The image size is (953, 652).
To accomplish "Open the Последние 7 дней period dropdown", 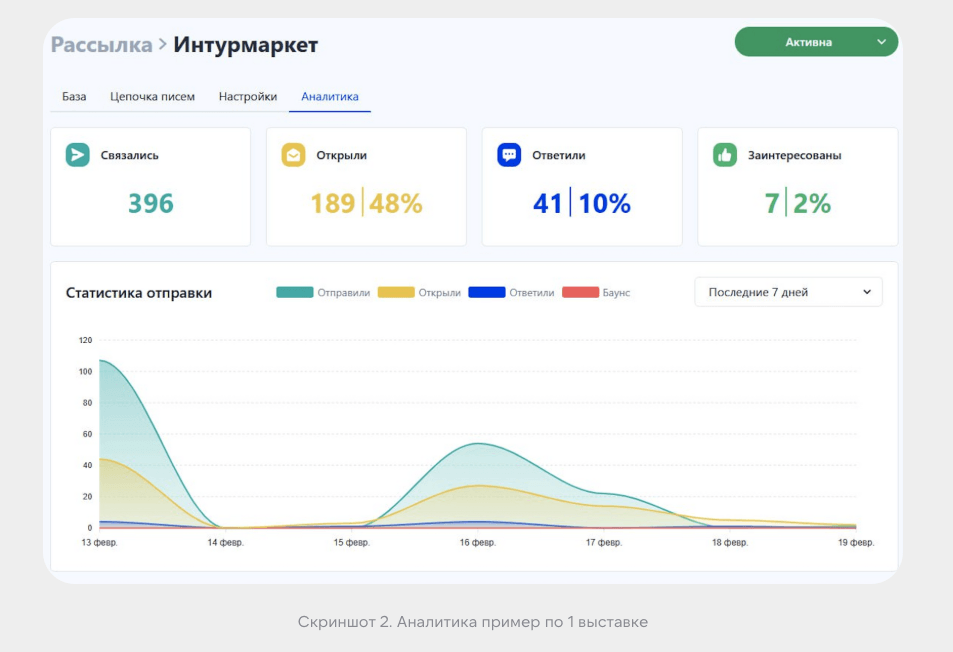I will pyautogui.click(x=788, y=292).
